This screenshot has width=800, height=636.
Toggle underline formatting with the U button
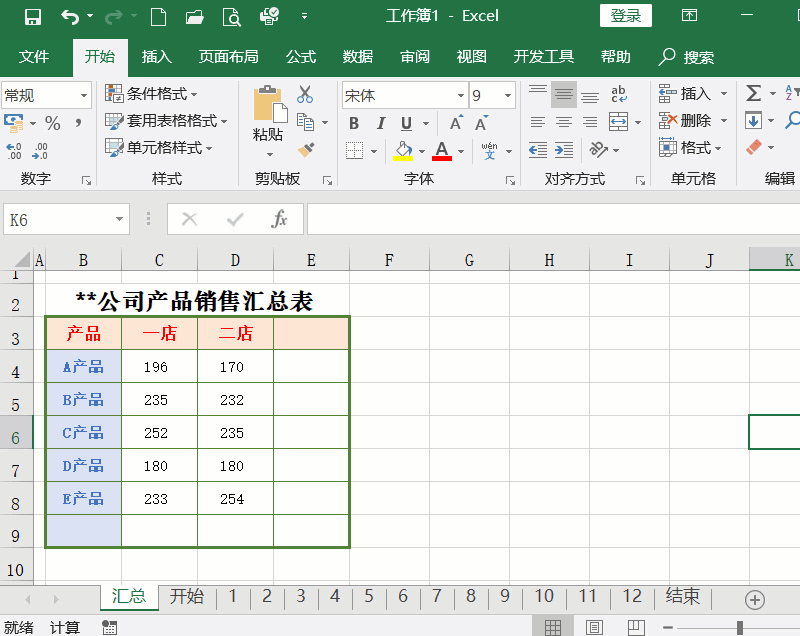(x=405, y=122)
